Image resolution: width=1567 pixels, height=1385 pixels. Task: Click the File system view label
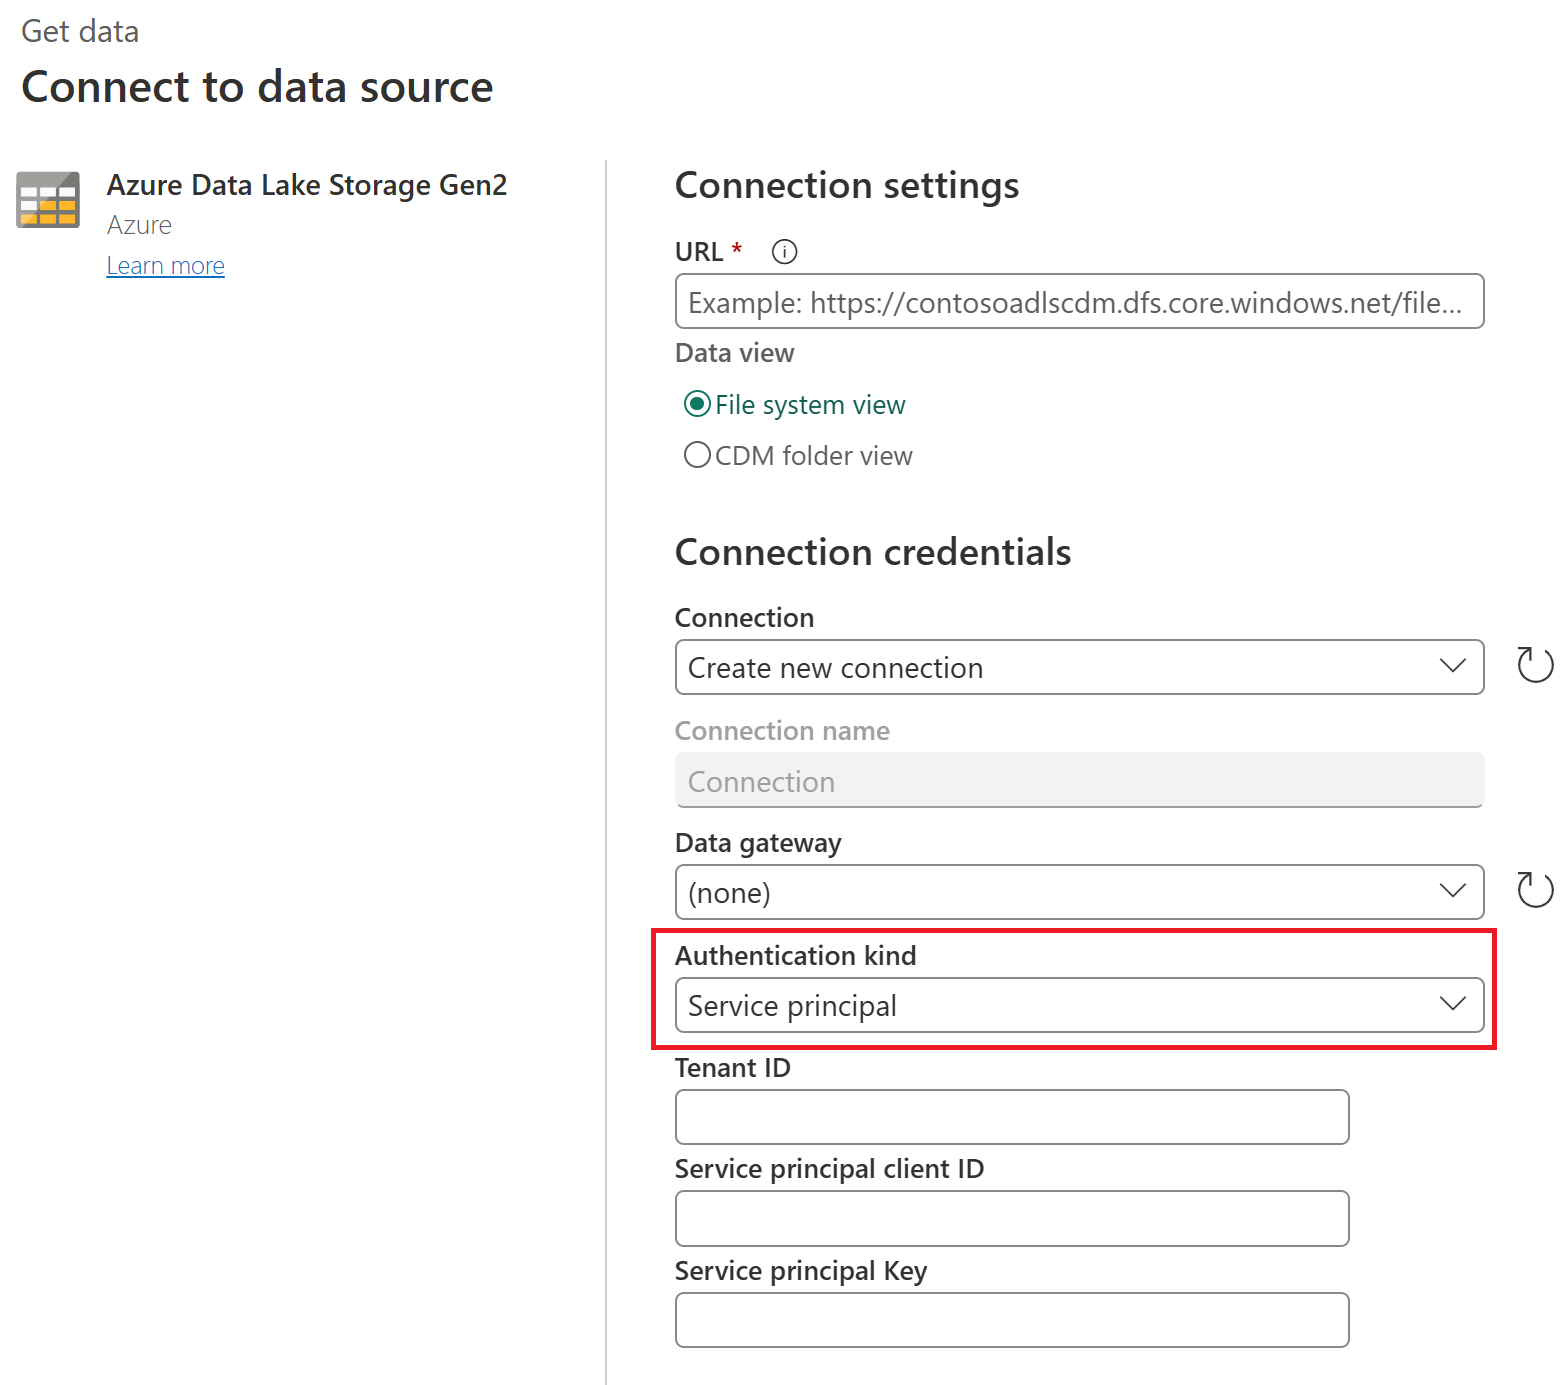point(810,405)
